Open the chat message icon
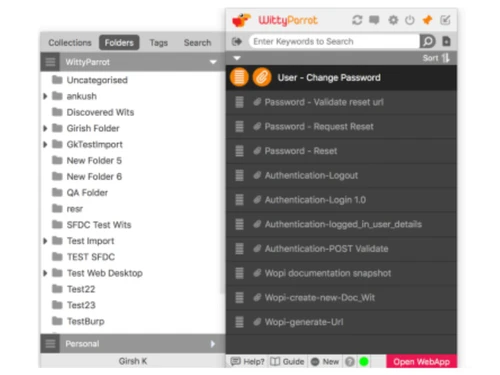This screenshot has width=500, height=375. (x=374, y=20)
